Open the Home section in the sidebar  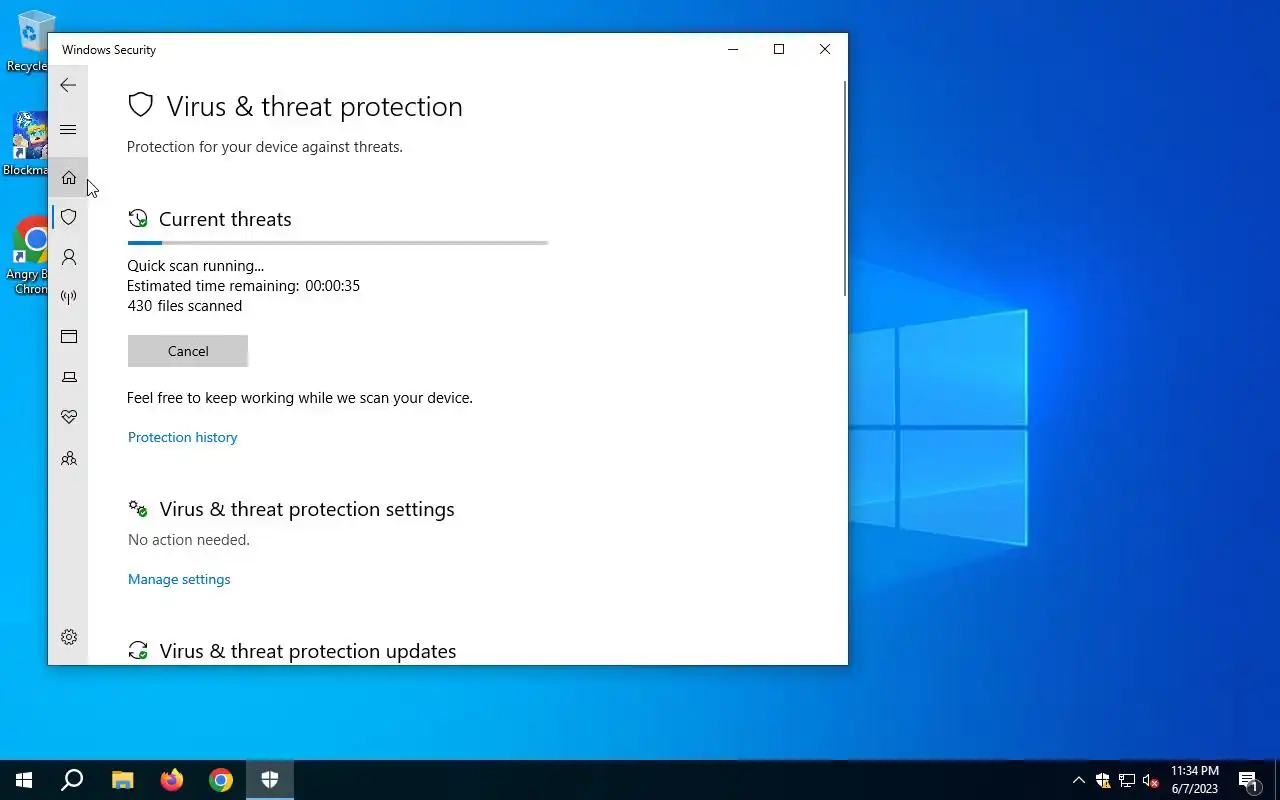click(68, 177)
